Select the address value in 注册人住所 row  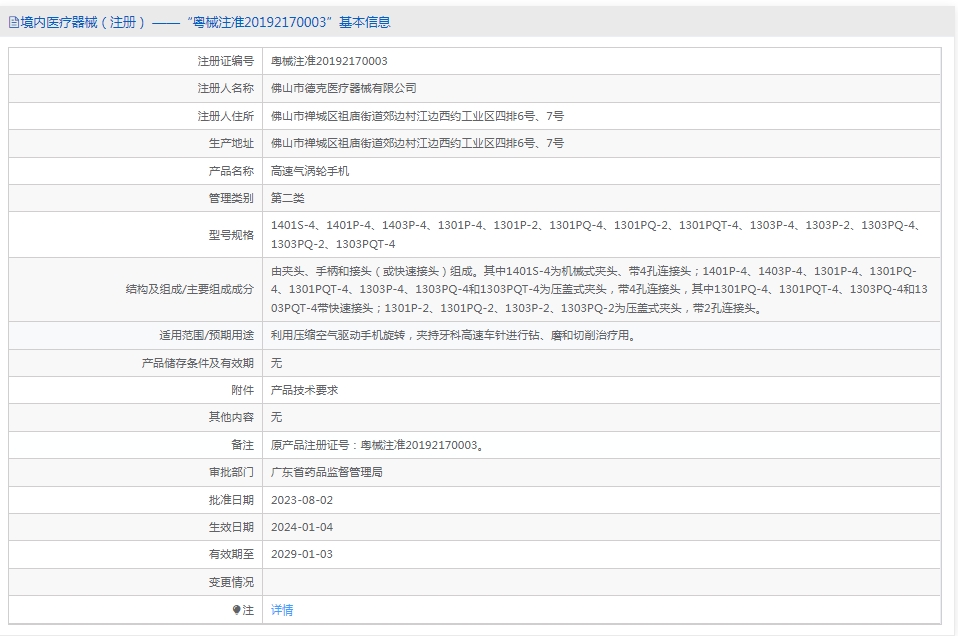point(417,116)
